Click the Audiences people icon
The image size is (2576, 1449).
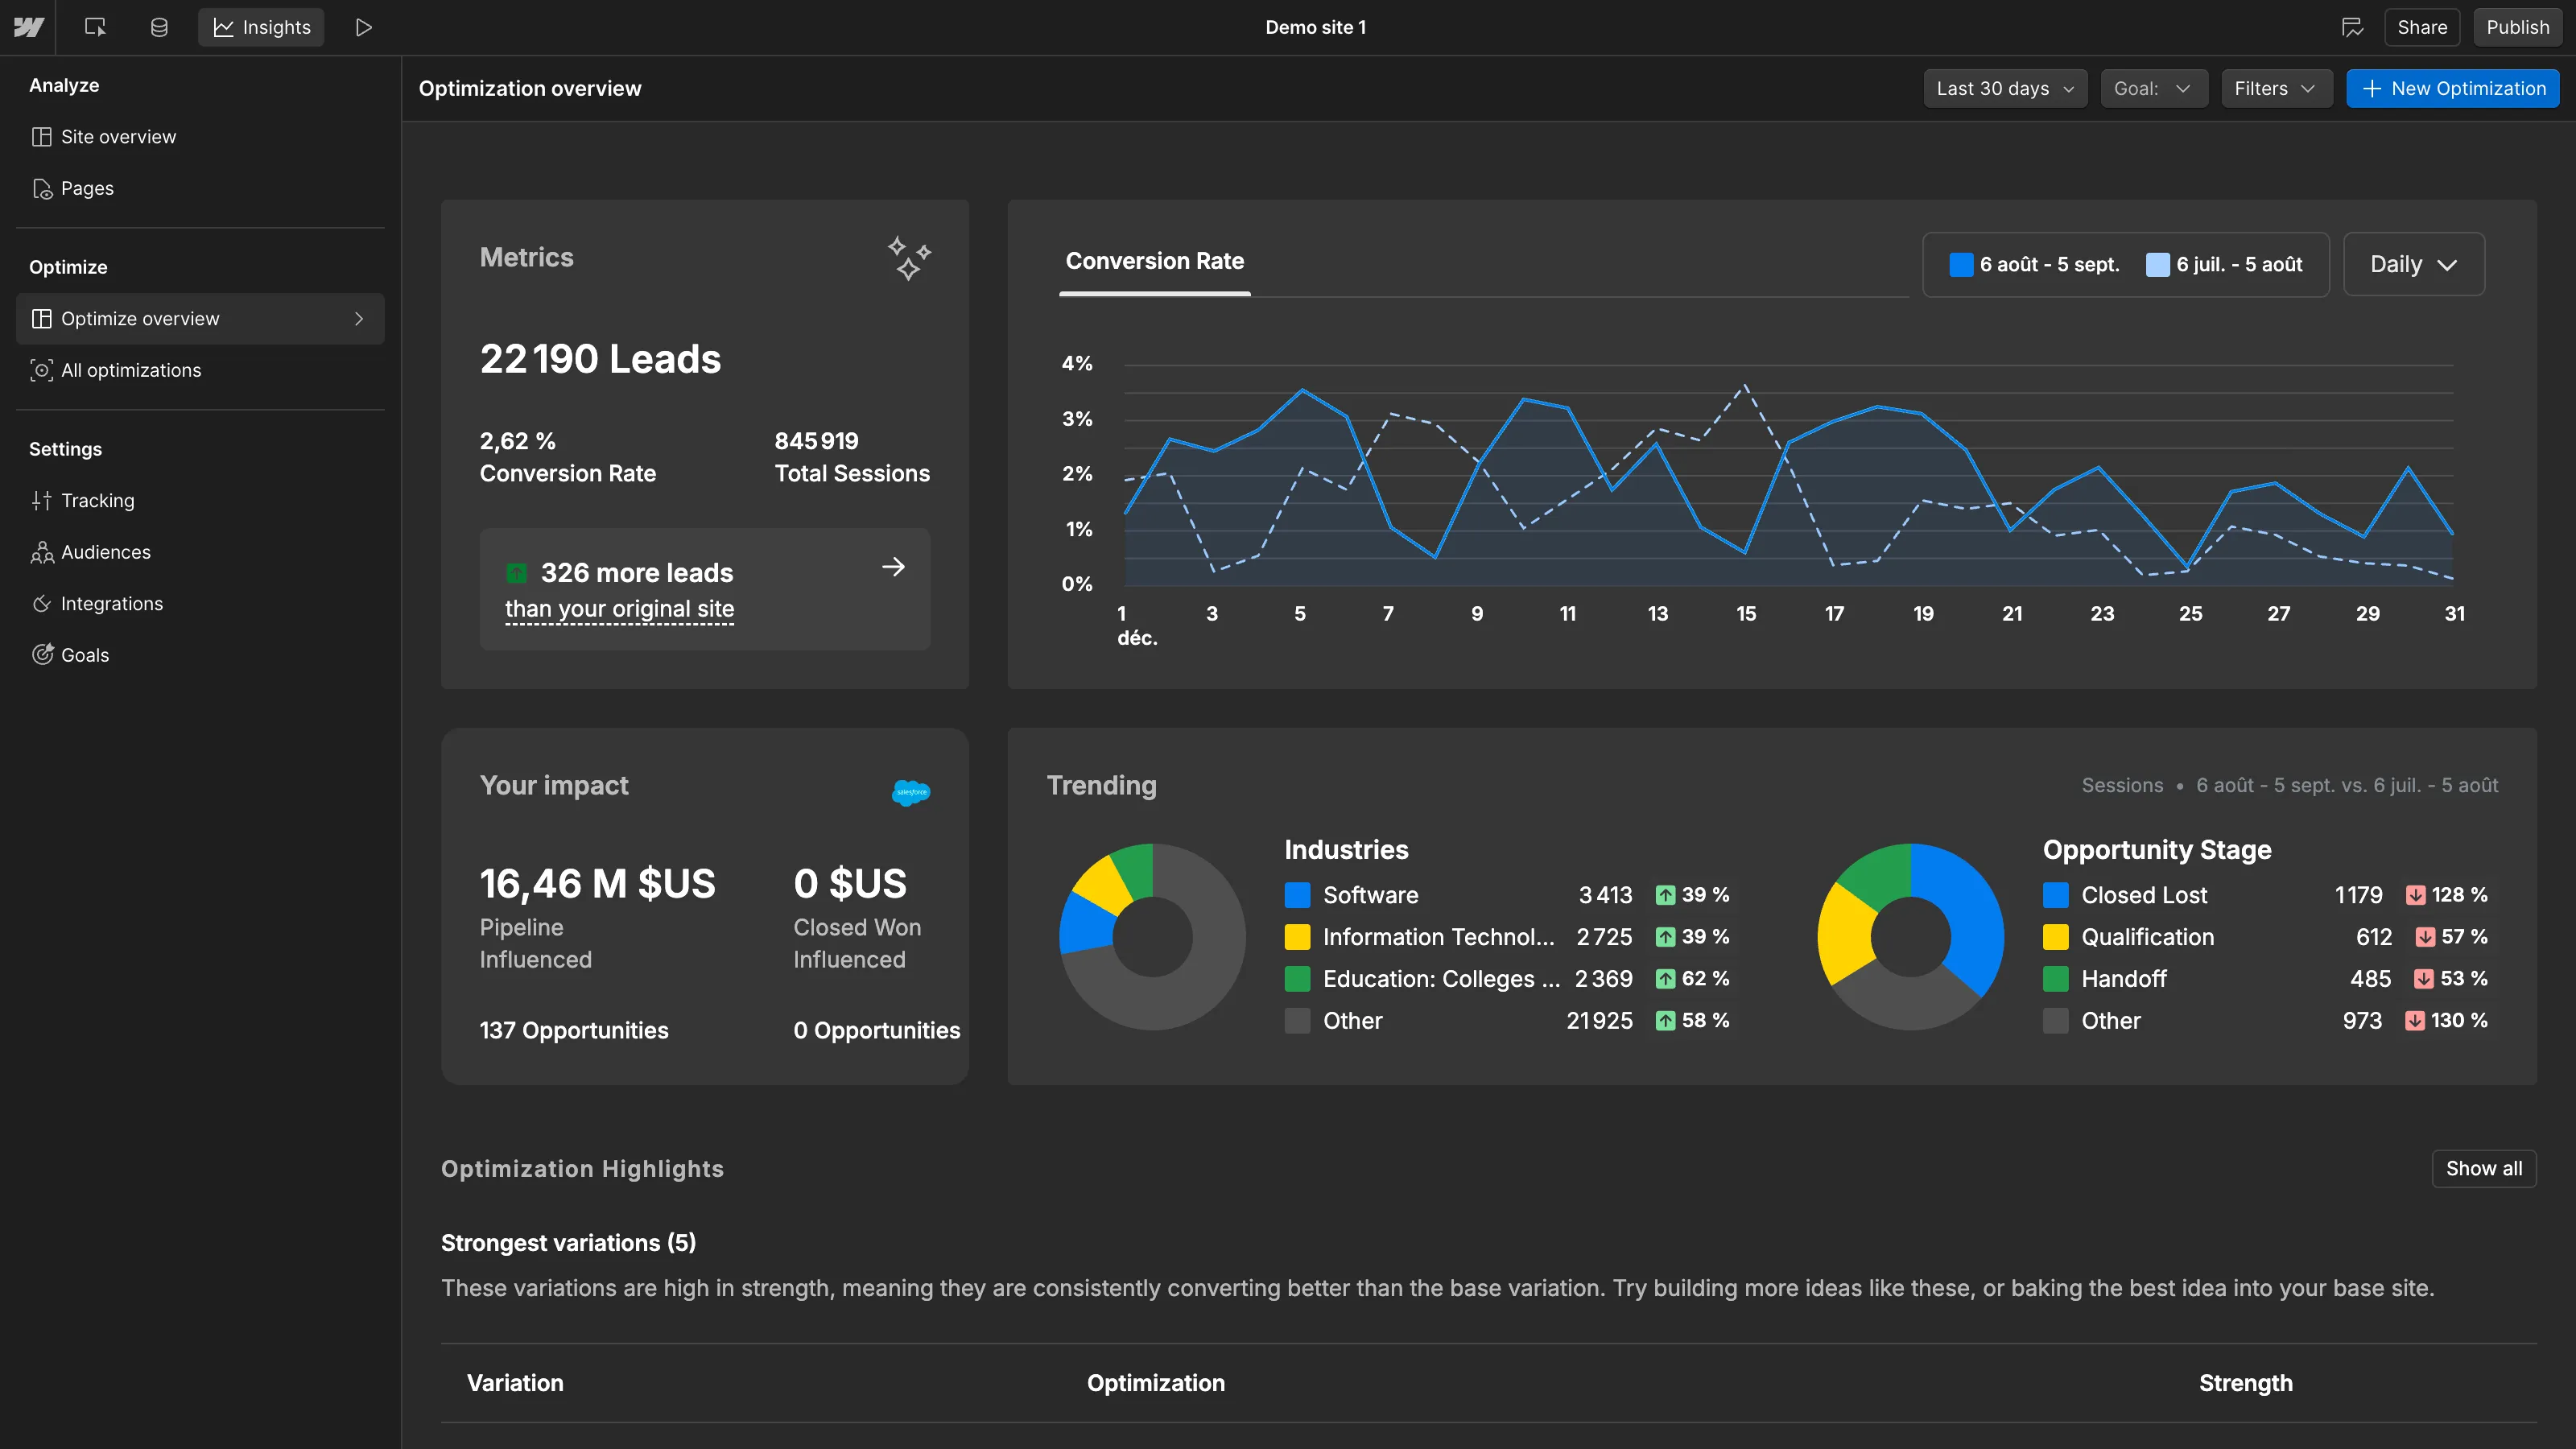41,553
